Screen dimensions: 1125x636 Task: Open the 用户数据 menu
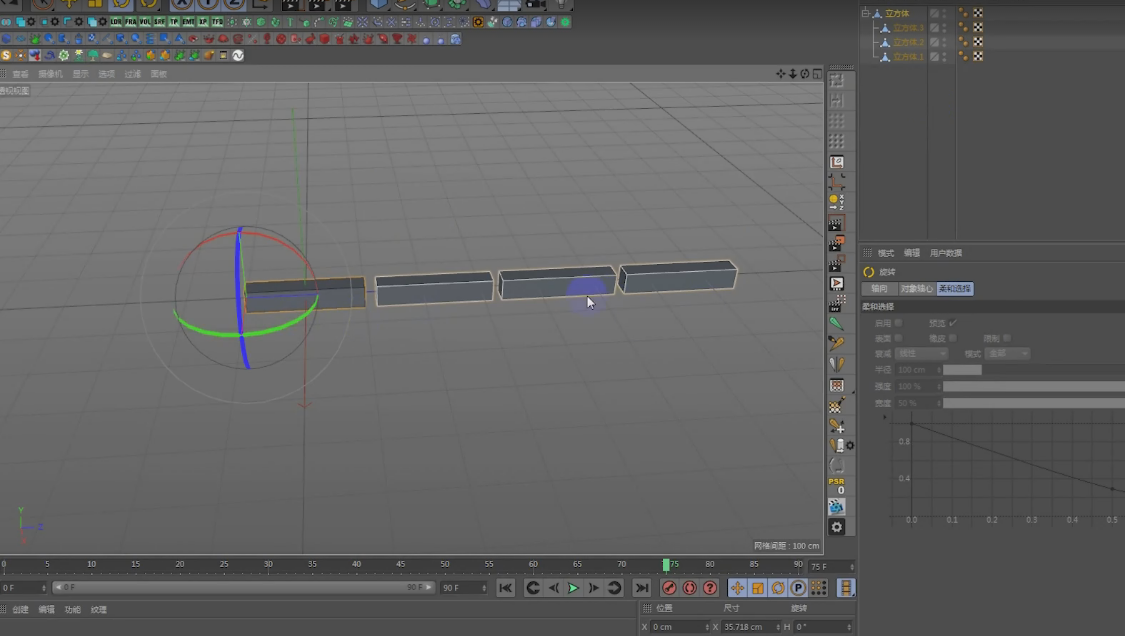pos(946,253)
